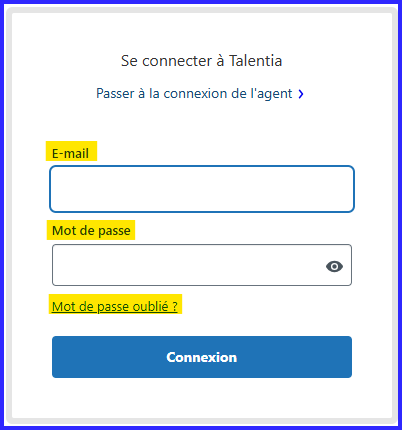Follow the forgotten password hyperlink

[115, 306]
